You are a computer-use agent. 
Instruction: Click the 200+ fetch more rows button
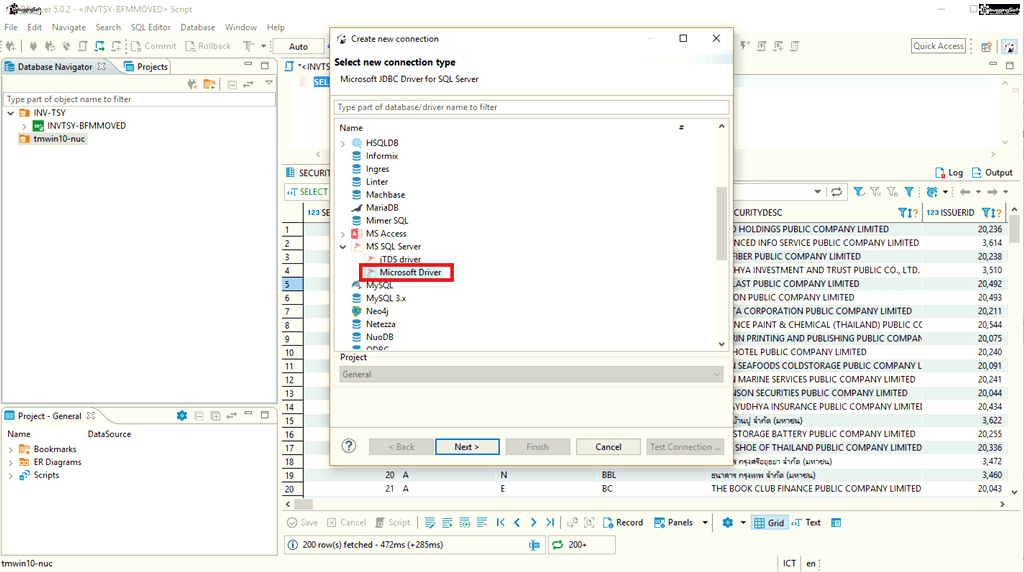coord(581,545)
